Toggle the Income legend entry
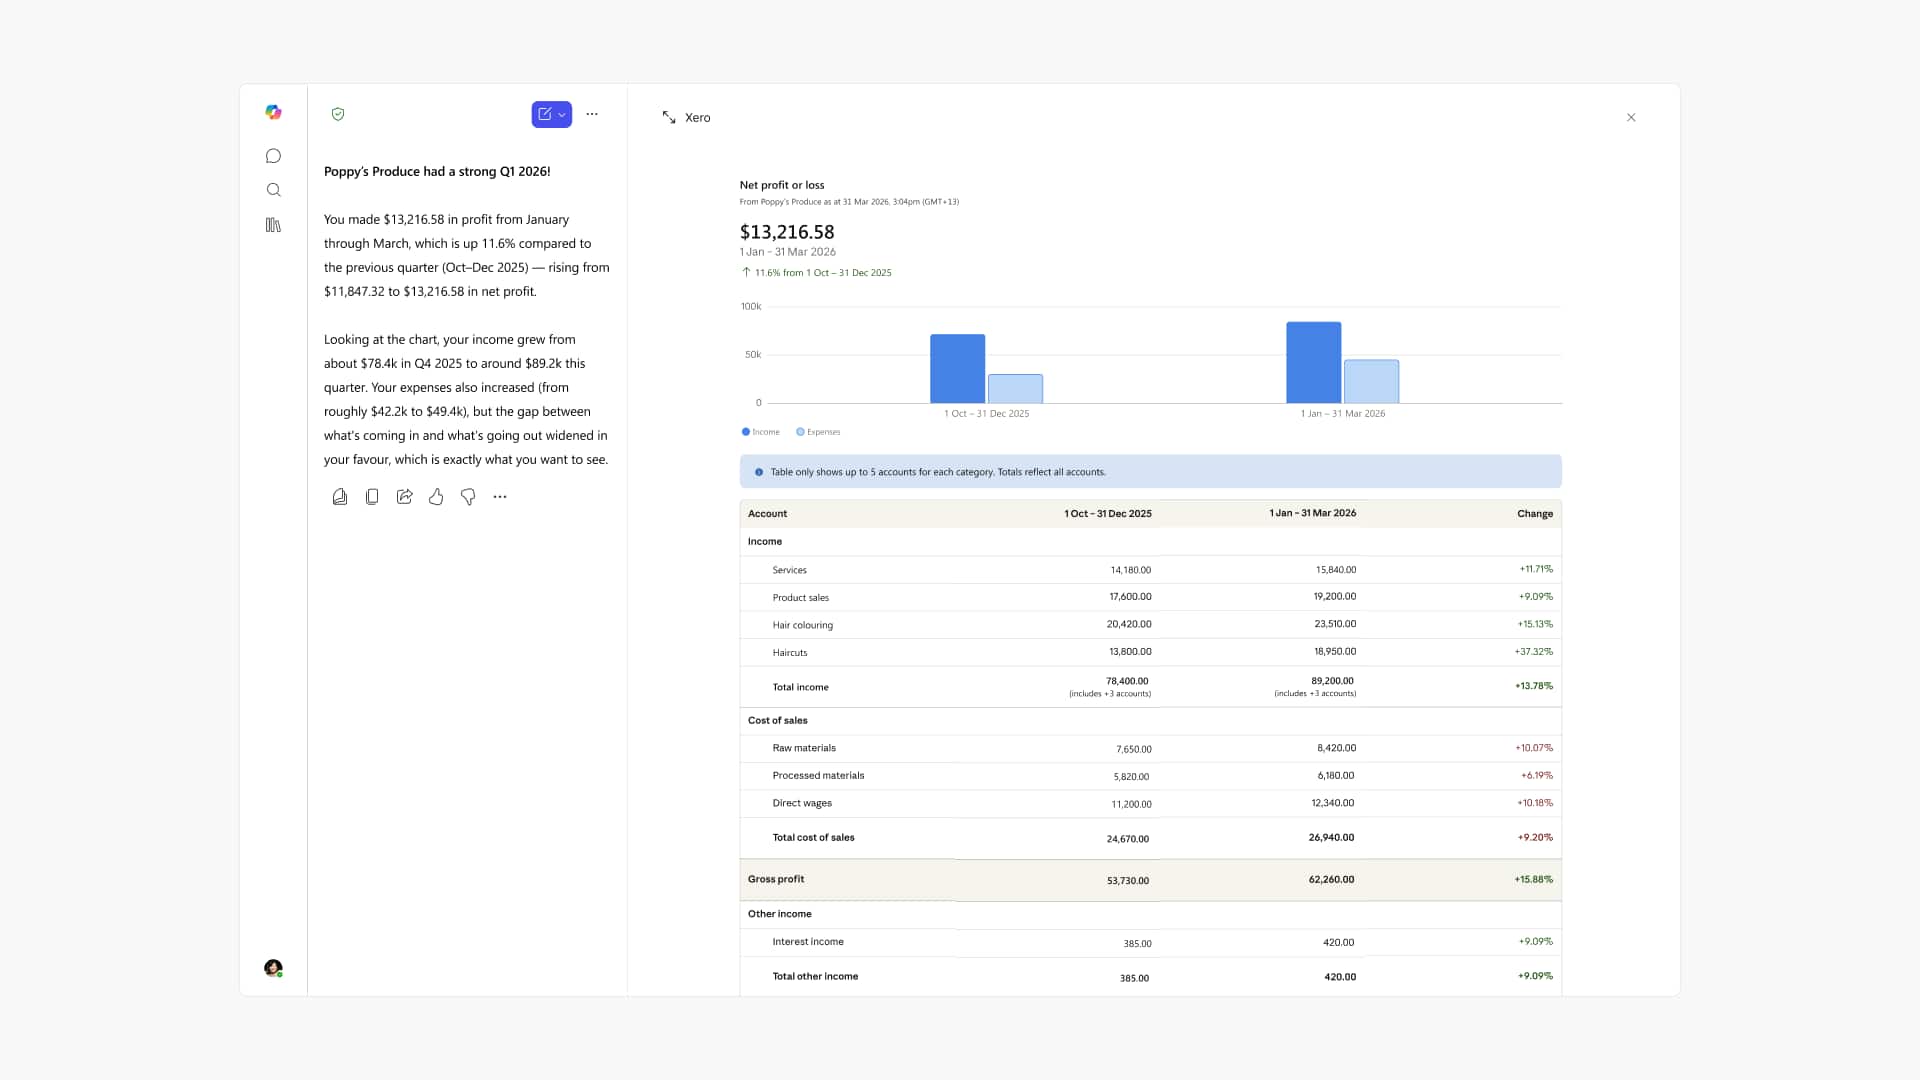The image size is (1920, 1080). pos(761,432)
